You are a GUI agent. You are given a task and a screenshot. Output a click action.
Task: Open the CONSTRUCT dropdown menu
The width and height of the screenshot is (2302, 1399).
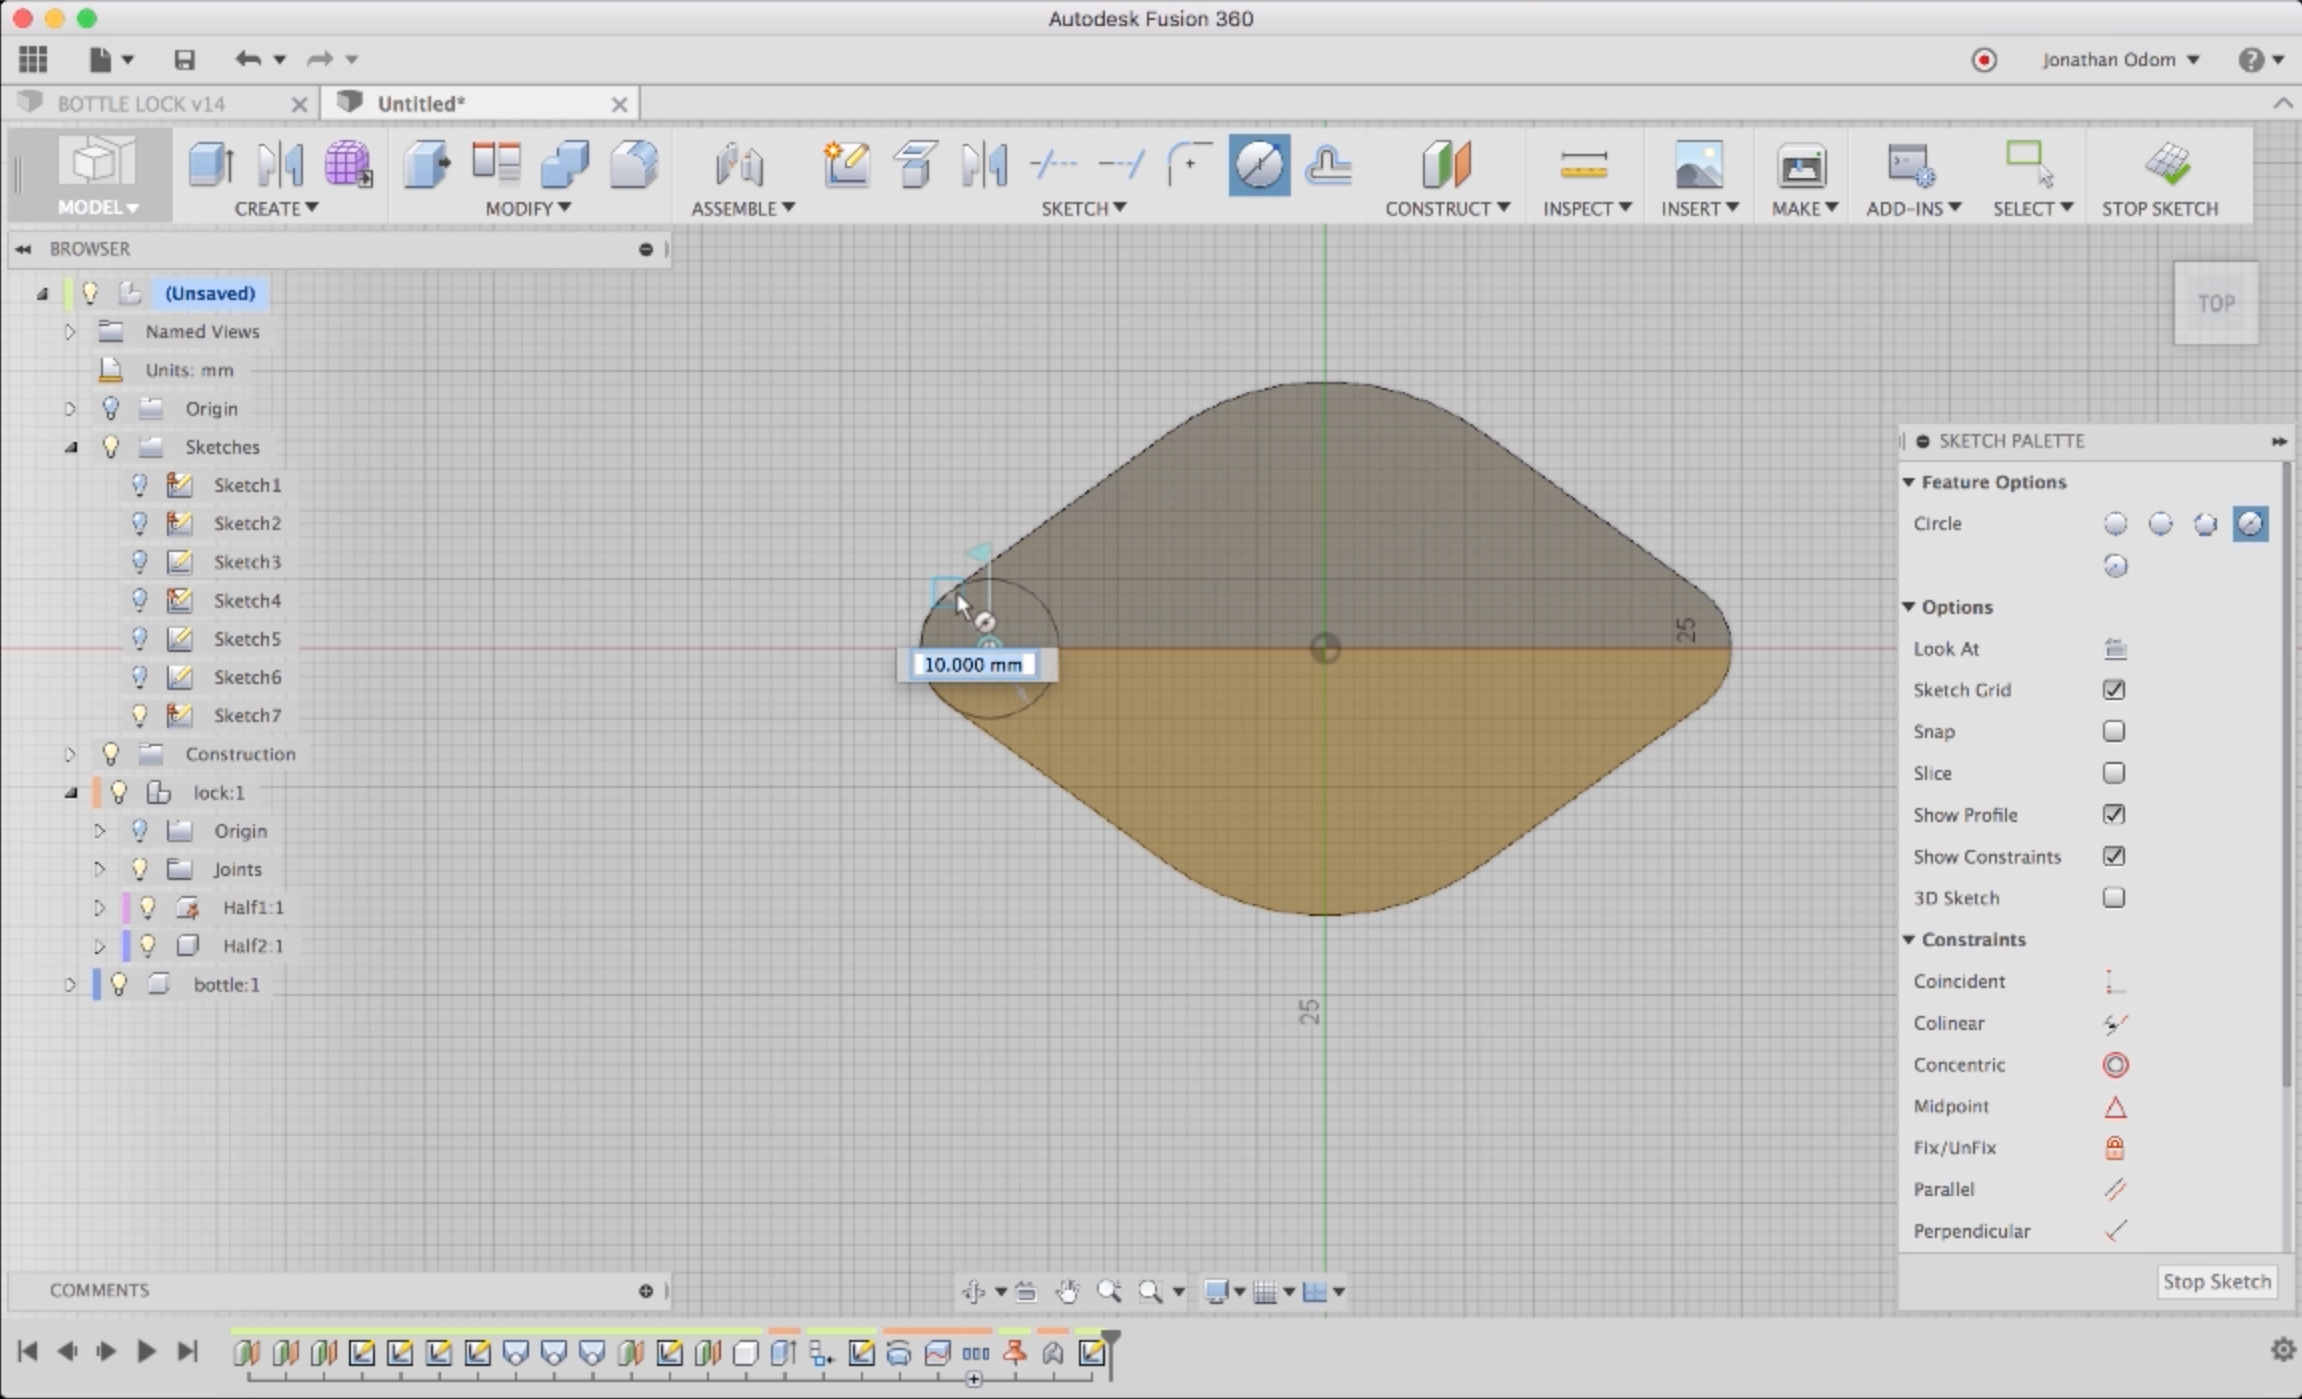click(1446, 208)
